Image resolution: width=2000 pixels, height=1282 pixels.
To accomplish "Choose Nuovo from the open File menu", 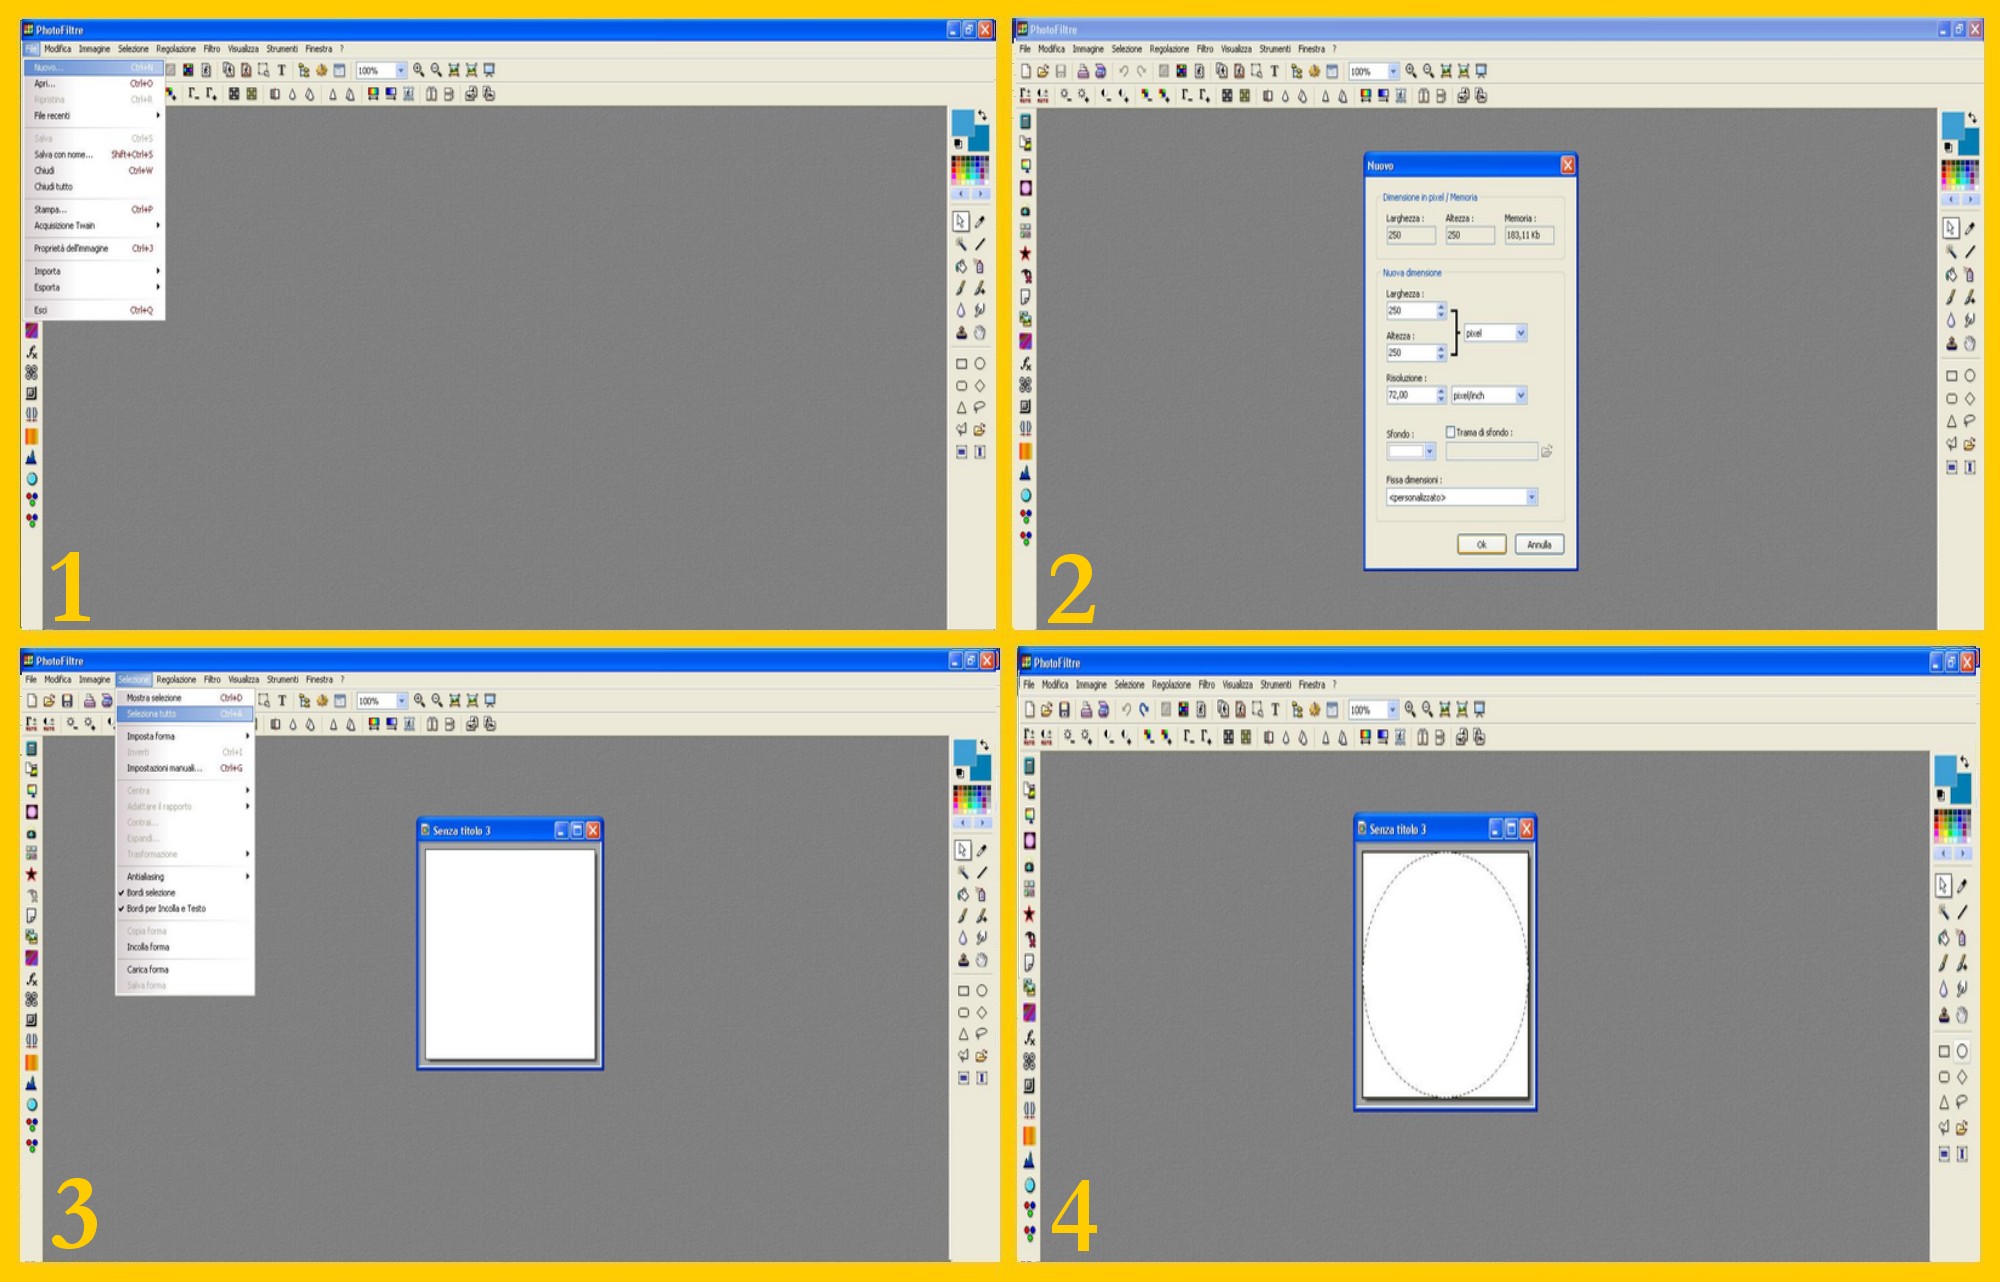I will coord(48,67).
